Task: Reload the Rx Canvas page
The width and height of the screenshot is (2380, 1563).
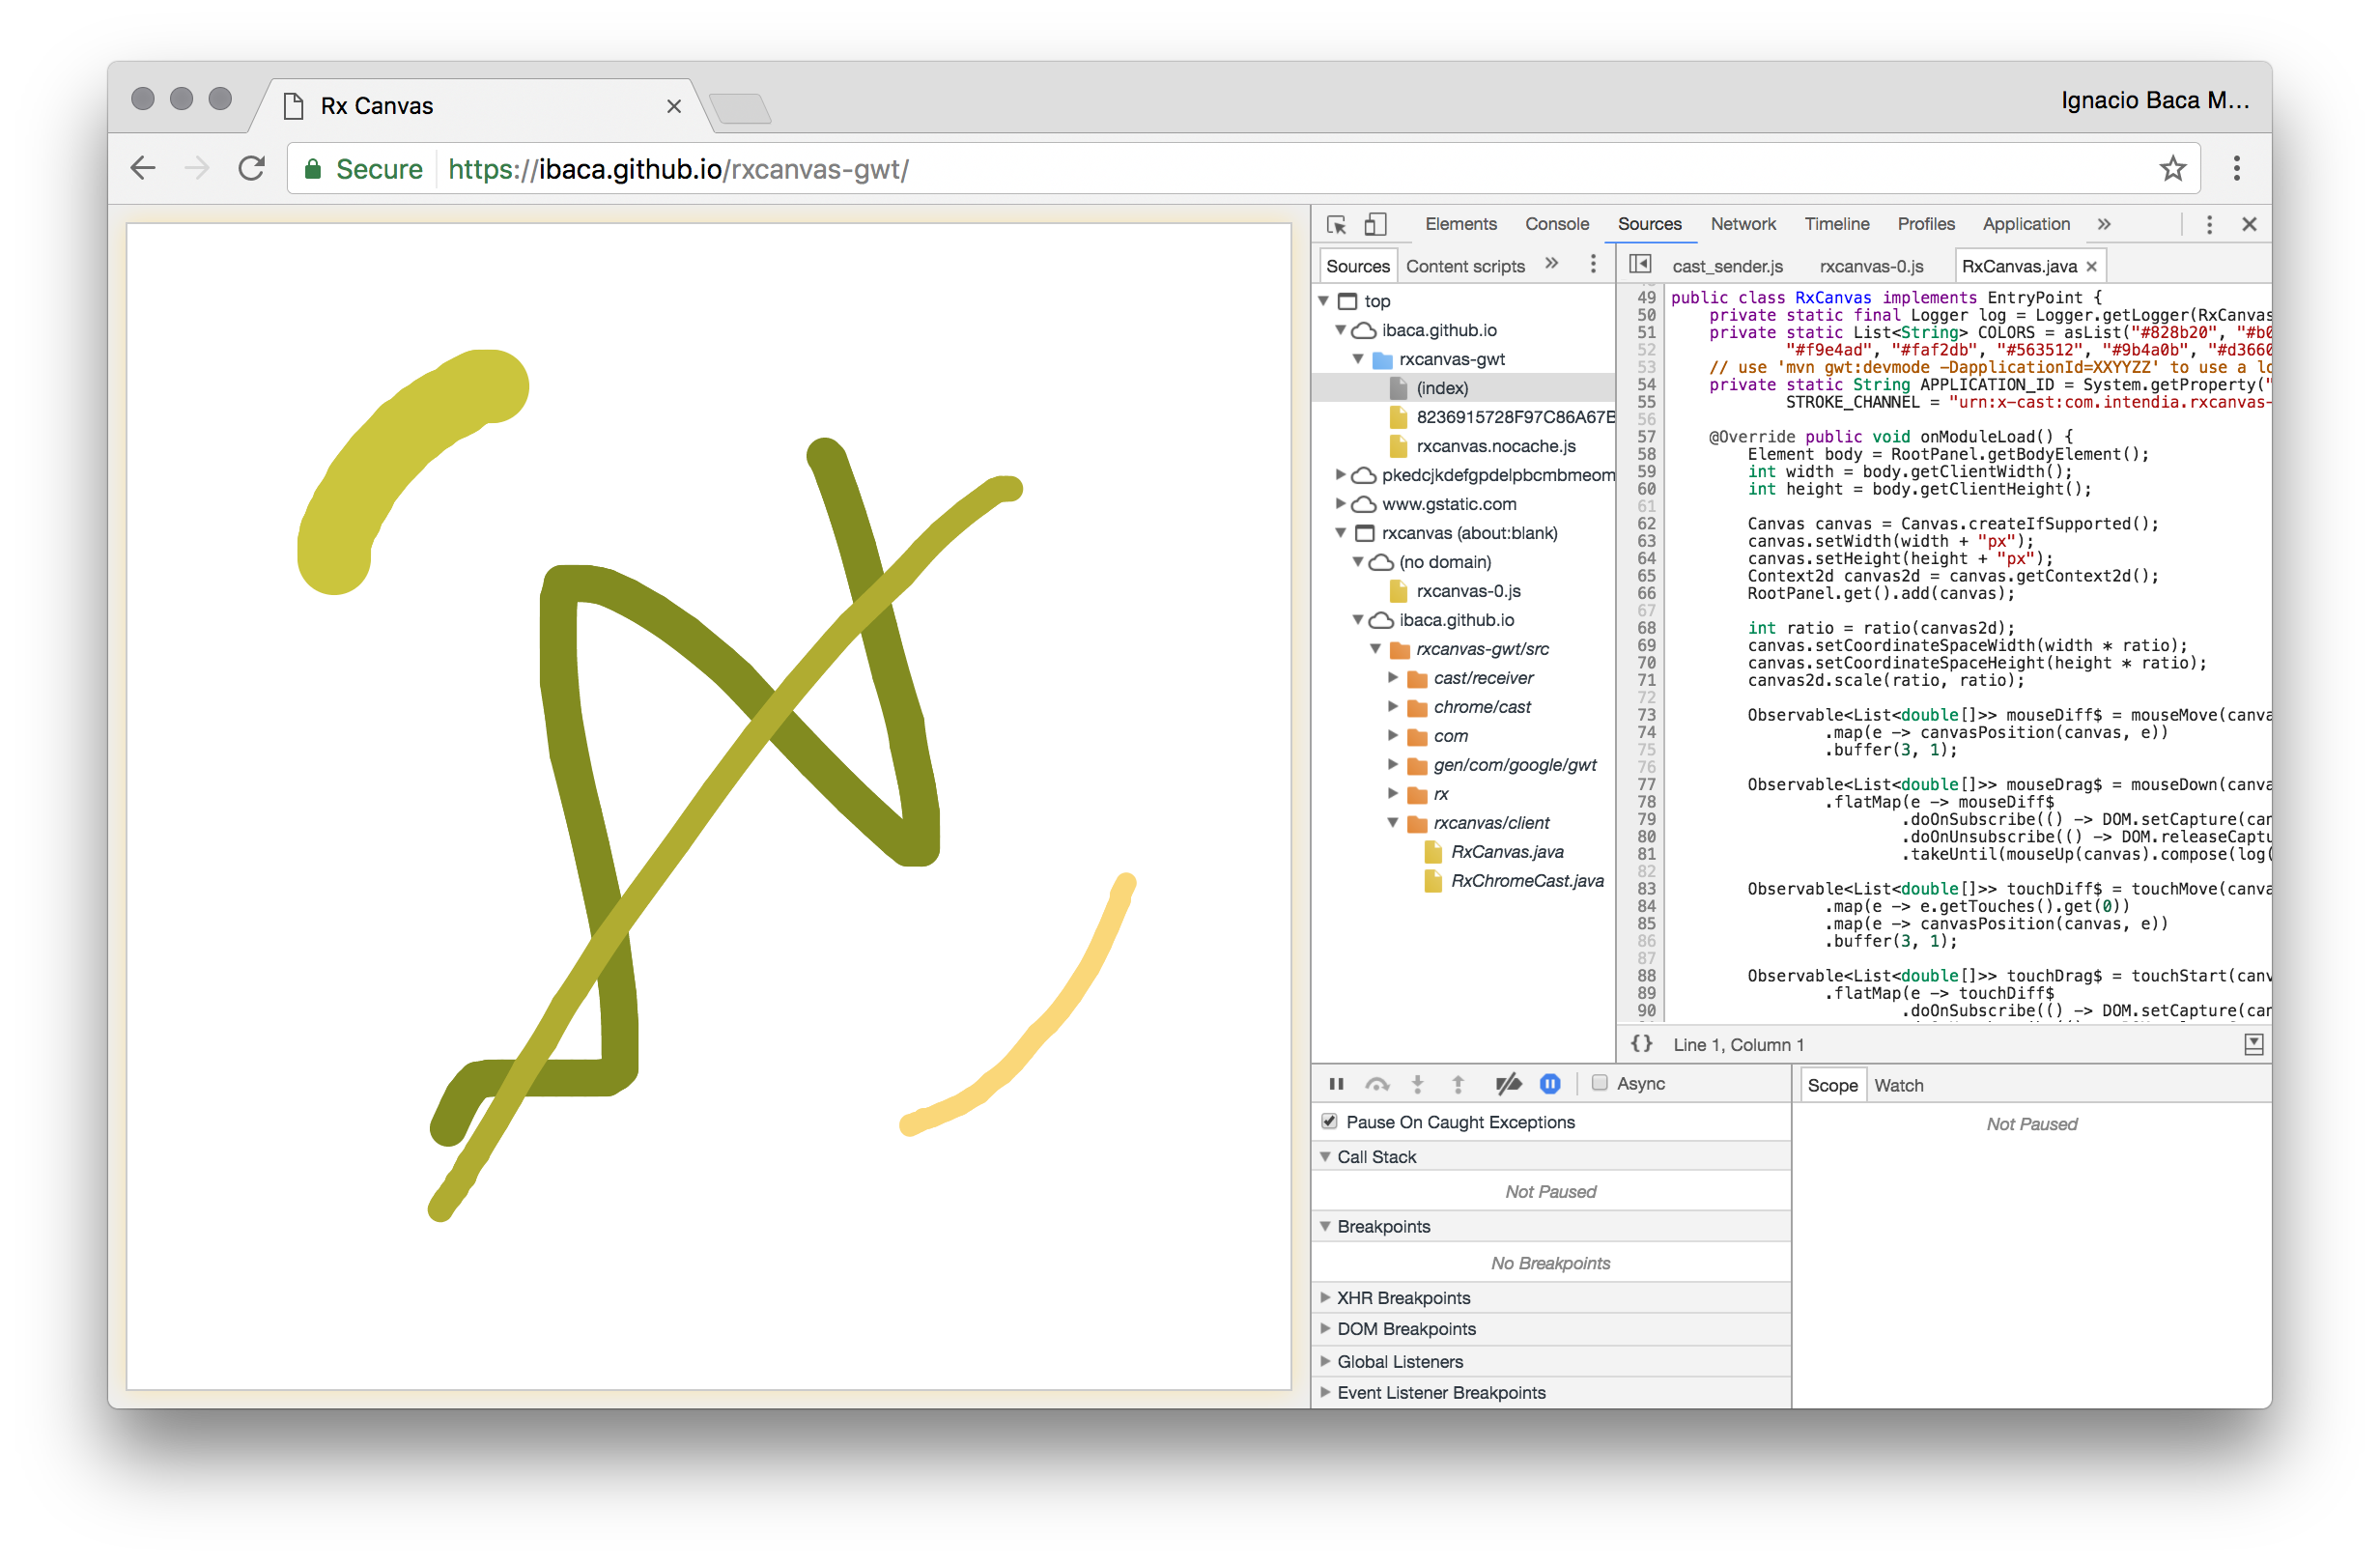Action: [x=252, y=169]
